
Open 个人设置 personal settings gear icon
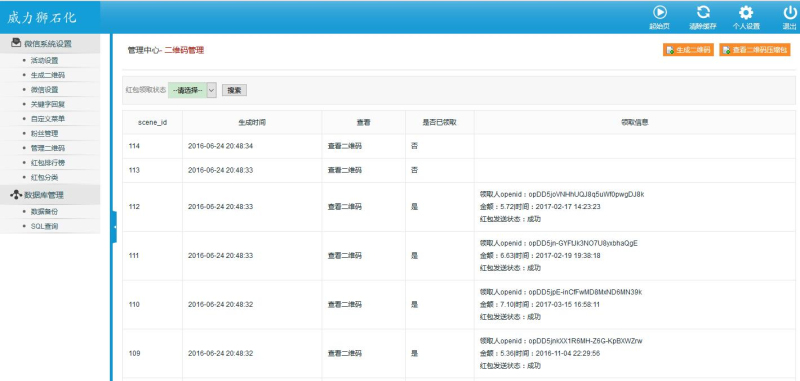pos(746,13)
